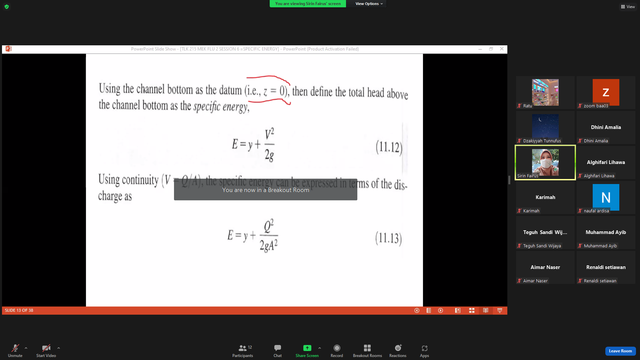
Task: Select zoom baa03 participant tile
Action: coord(606,92)
